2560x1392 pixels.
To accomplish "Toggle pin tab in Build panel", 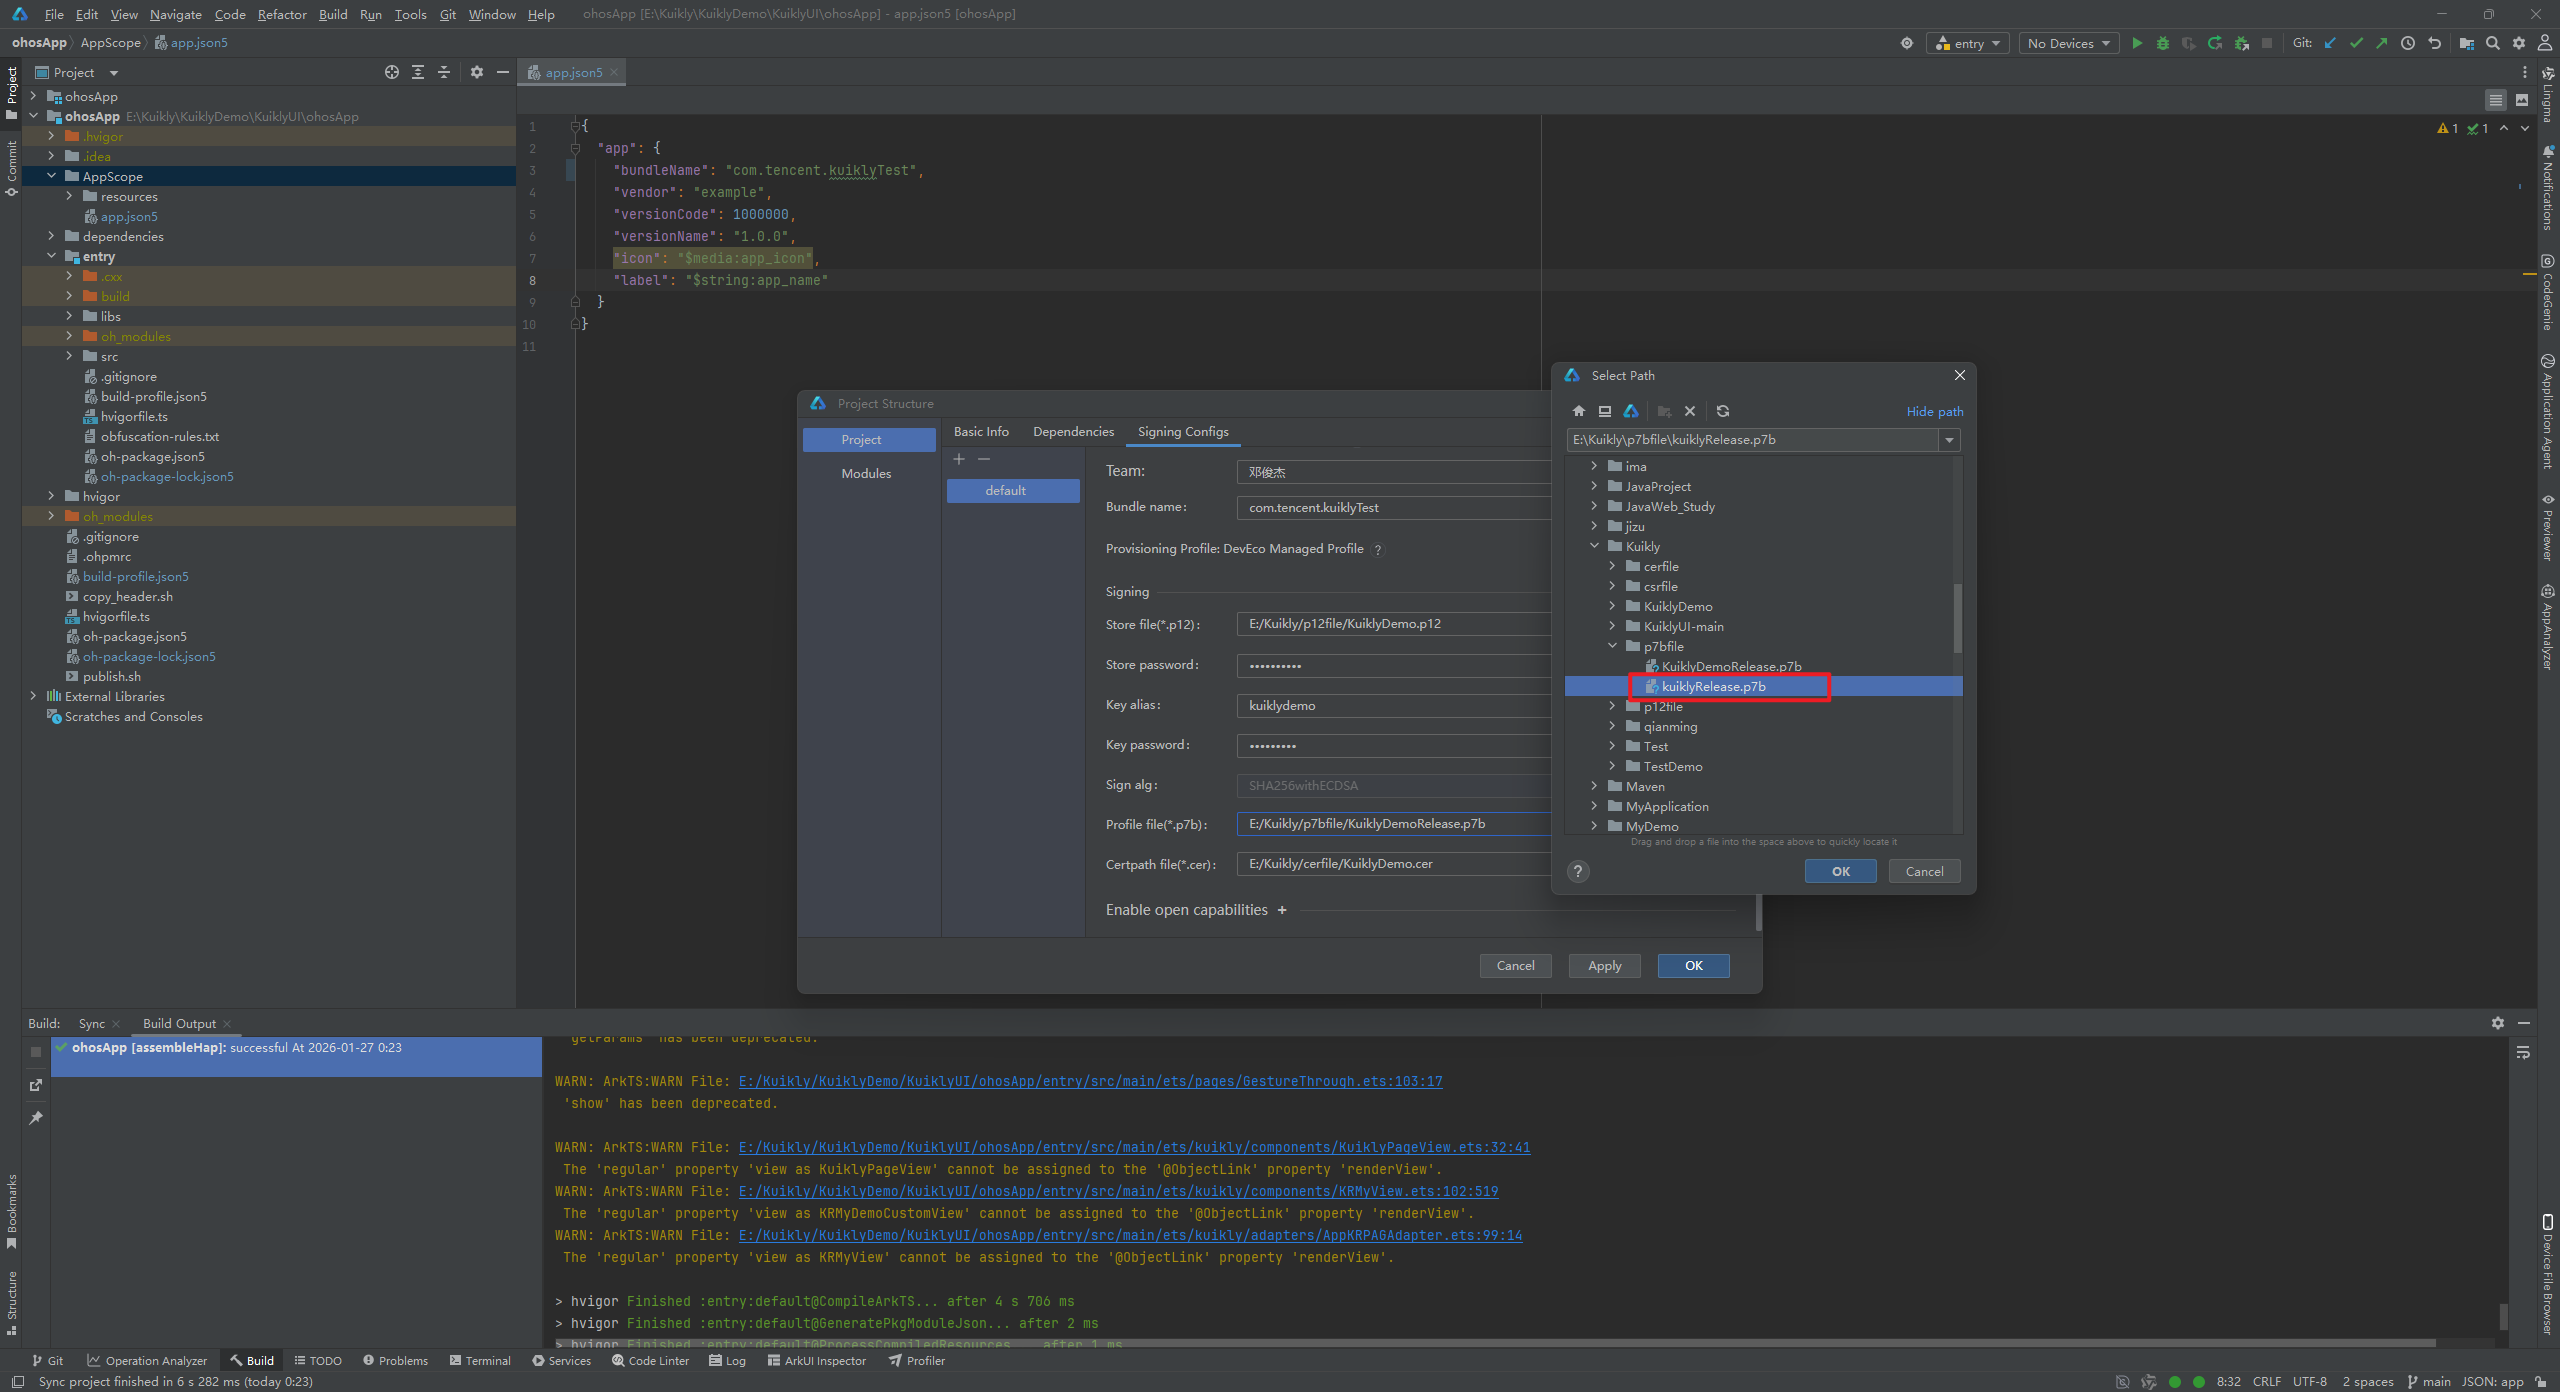I will pyautogui.click(x=36, y=1117).
